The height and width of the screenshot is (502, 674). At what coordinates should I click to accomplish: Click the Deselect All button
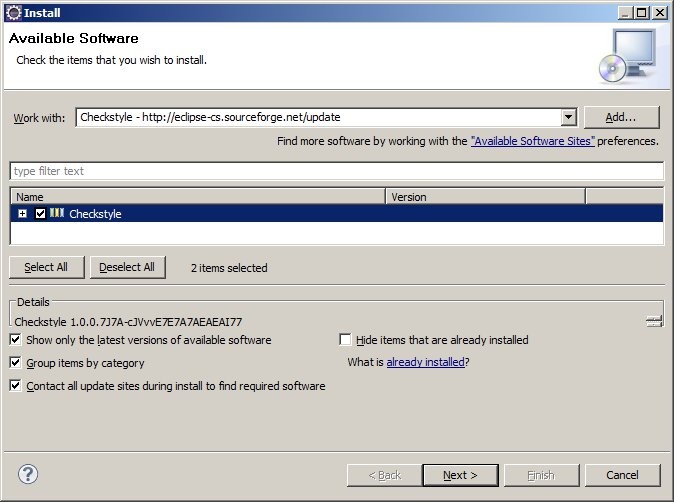pyautogui.click(x=128, y=267)
